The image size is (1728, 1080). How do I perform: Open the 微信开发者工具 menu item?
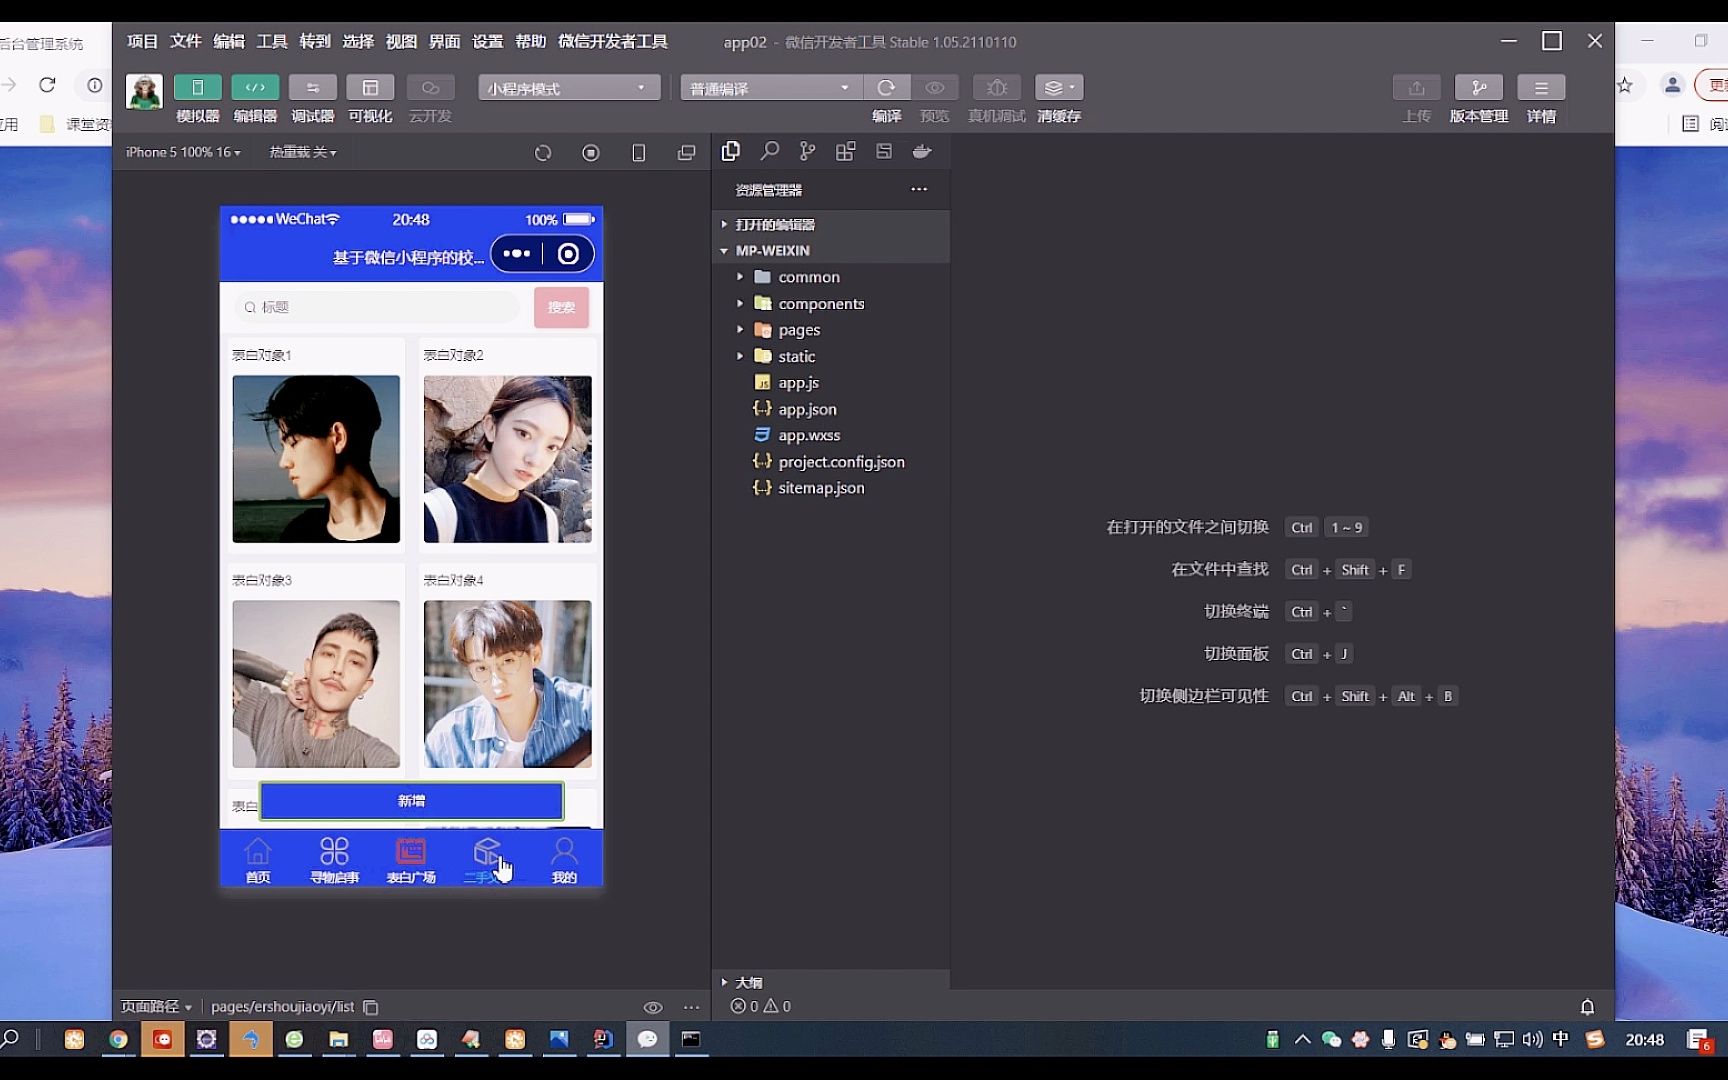[610, 41]
